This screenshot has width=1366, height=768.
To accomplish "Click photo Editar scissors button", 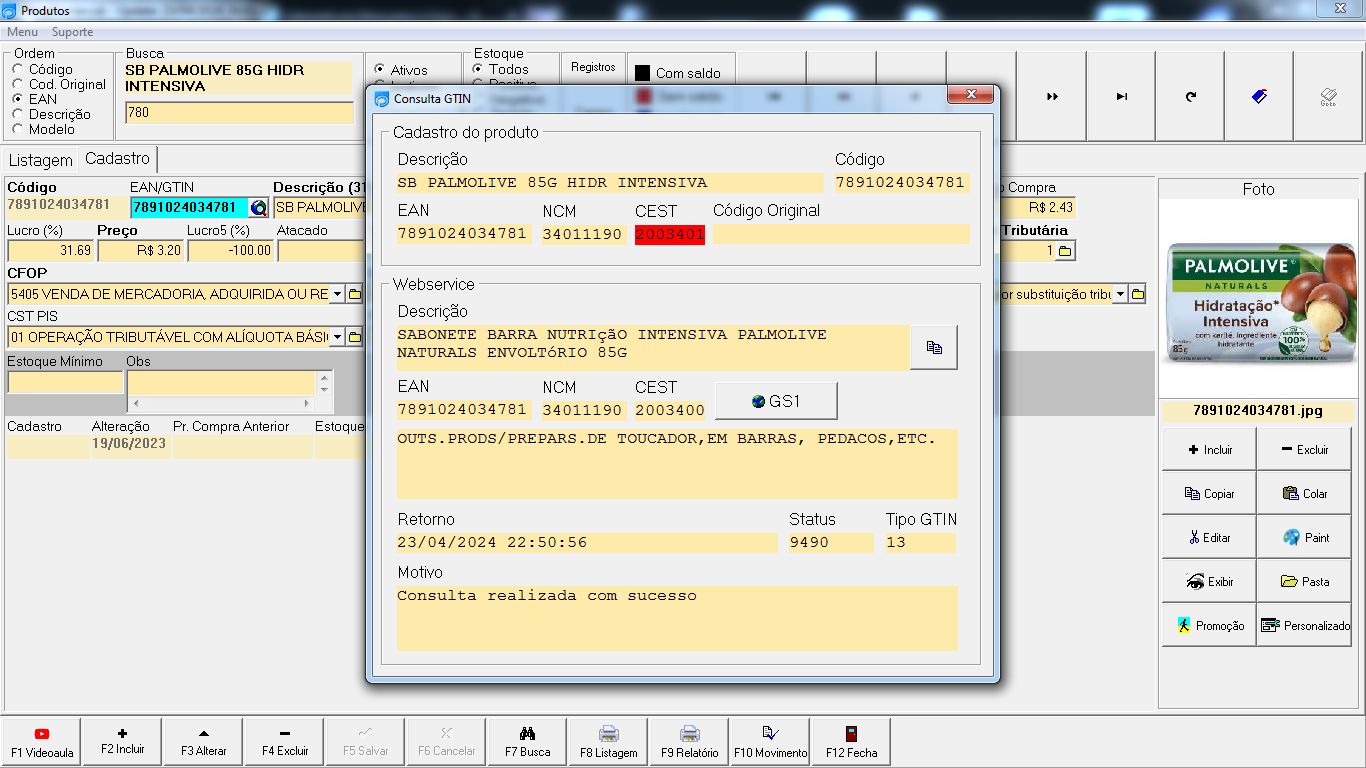I will (x=1209, y=538).
